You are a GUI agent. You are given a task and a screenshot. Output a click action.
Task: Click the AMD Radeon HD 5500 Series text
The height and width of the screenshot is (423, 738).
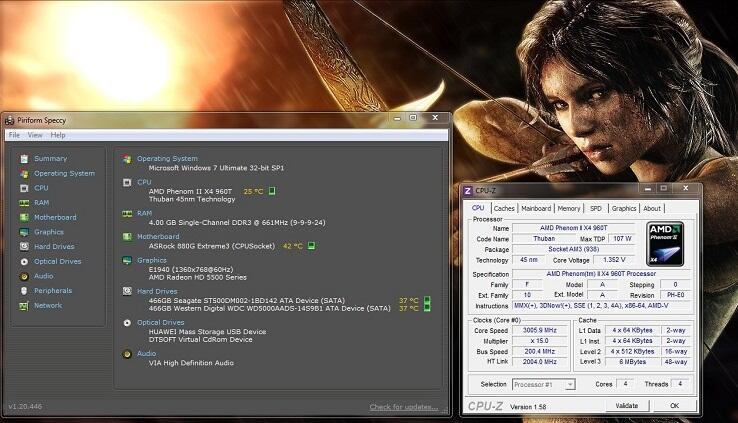198,278
